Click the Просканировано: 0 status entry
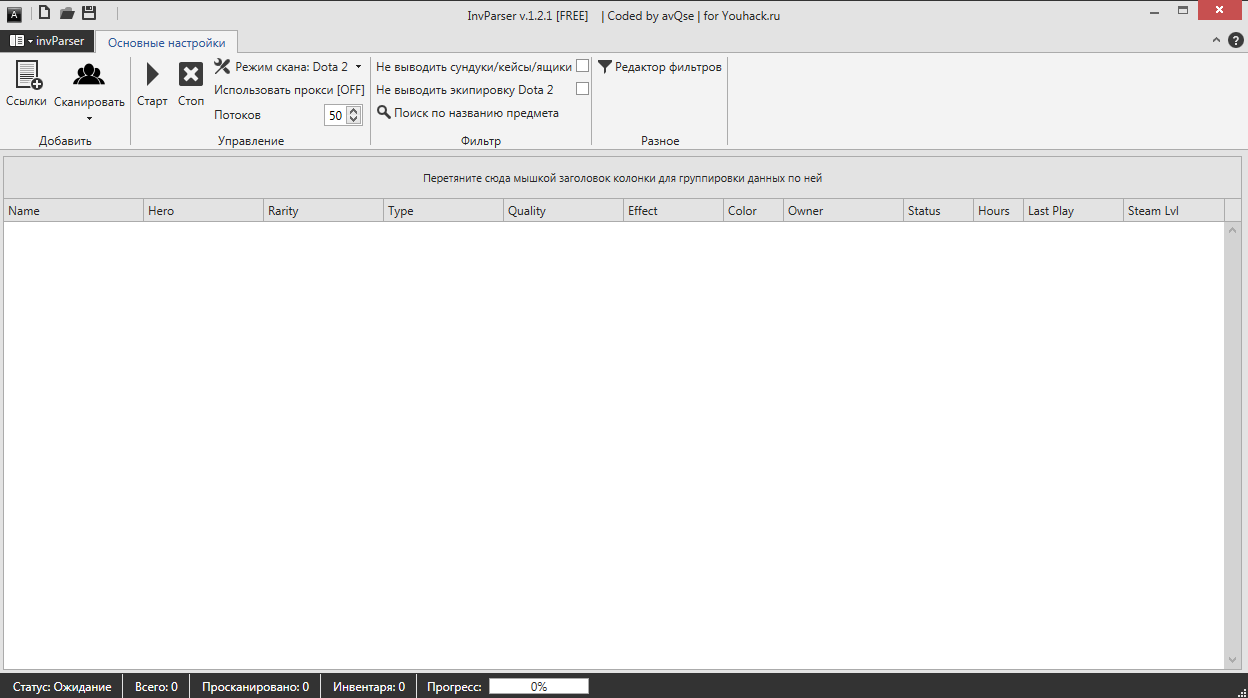 click(x=255, y=687)
